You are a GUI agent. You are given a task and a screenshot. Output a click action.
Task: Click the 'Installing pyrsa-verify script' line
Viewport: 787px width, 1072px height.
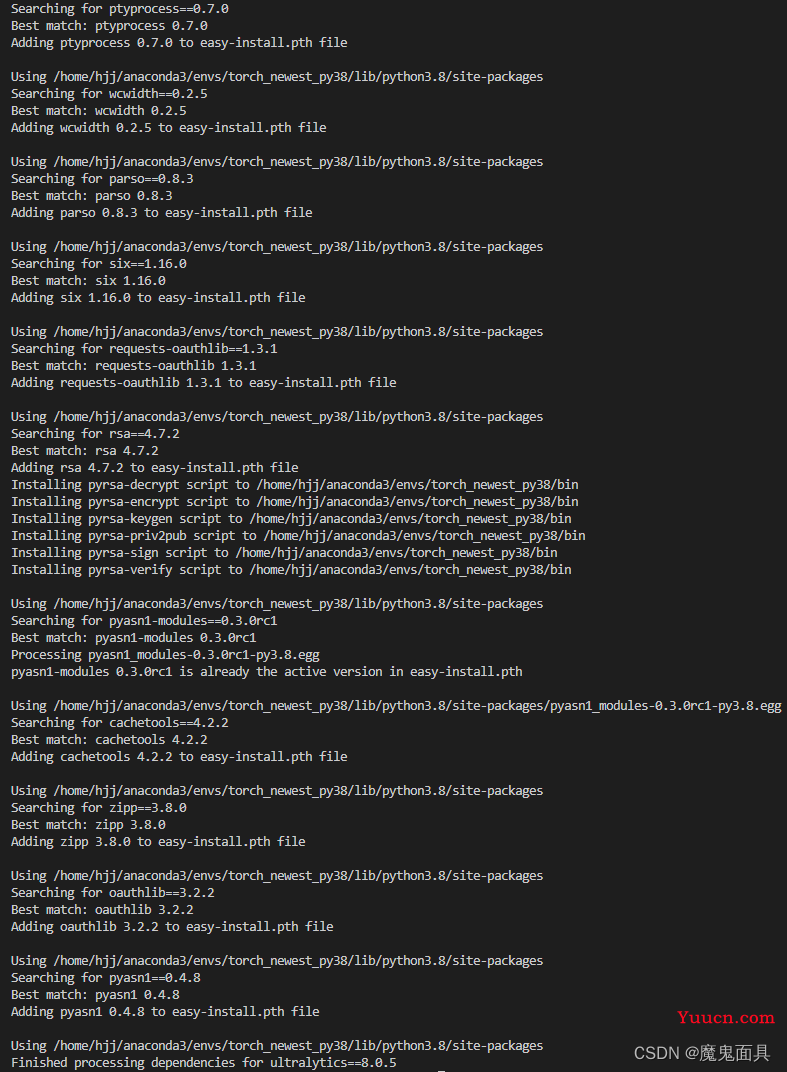click(291, 570)
